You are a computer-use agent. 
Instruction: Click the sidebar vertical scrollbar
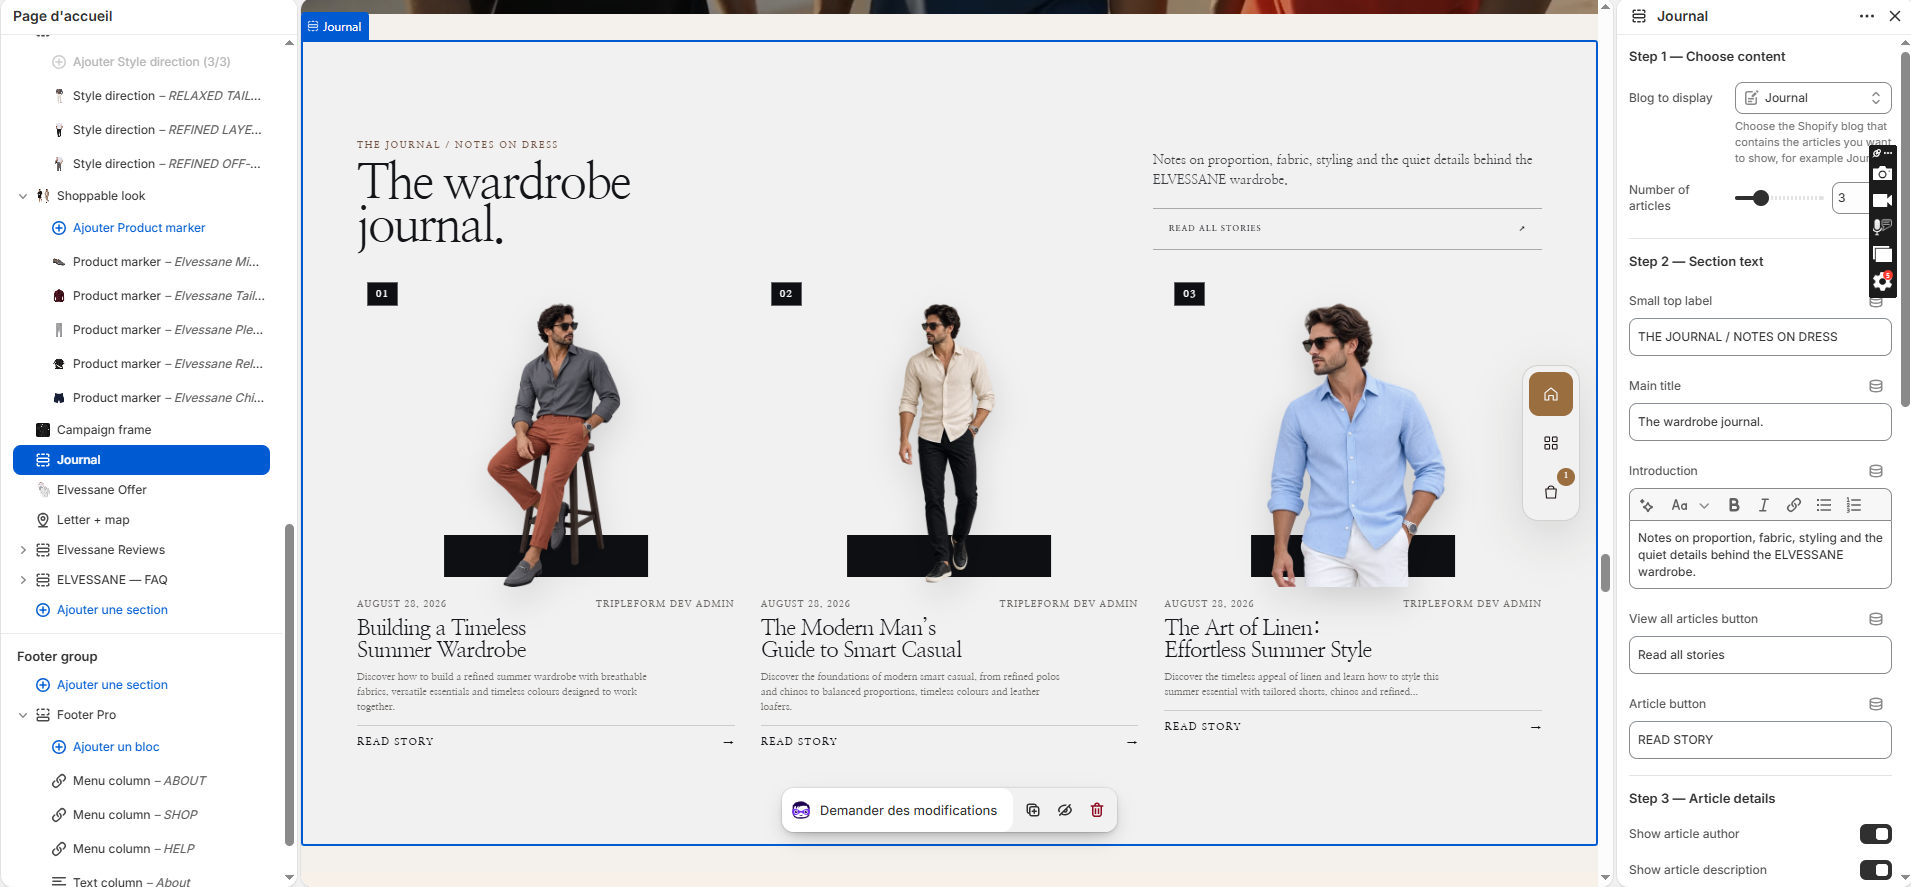pyautogui.click(x=289, y=685)
